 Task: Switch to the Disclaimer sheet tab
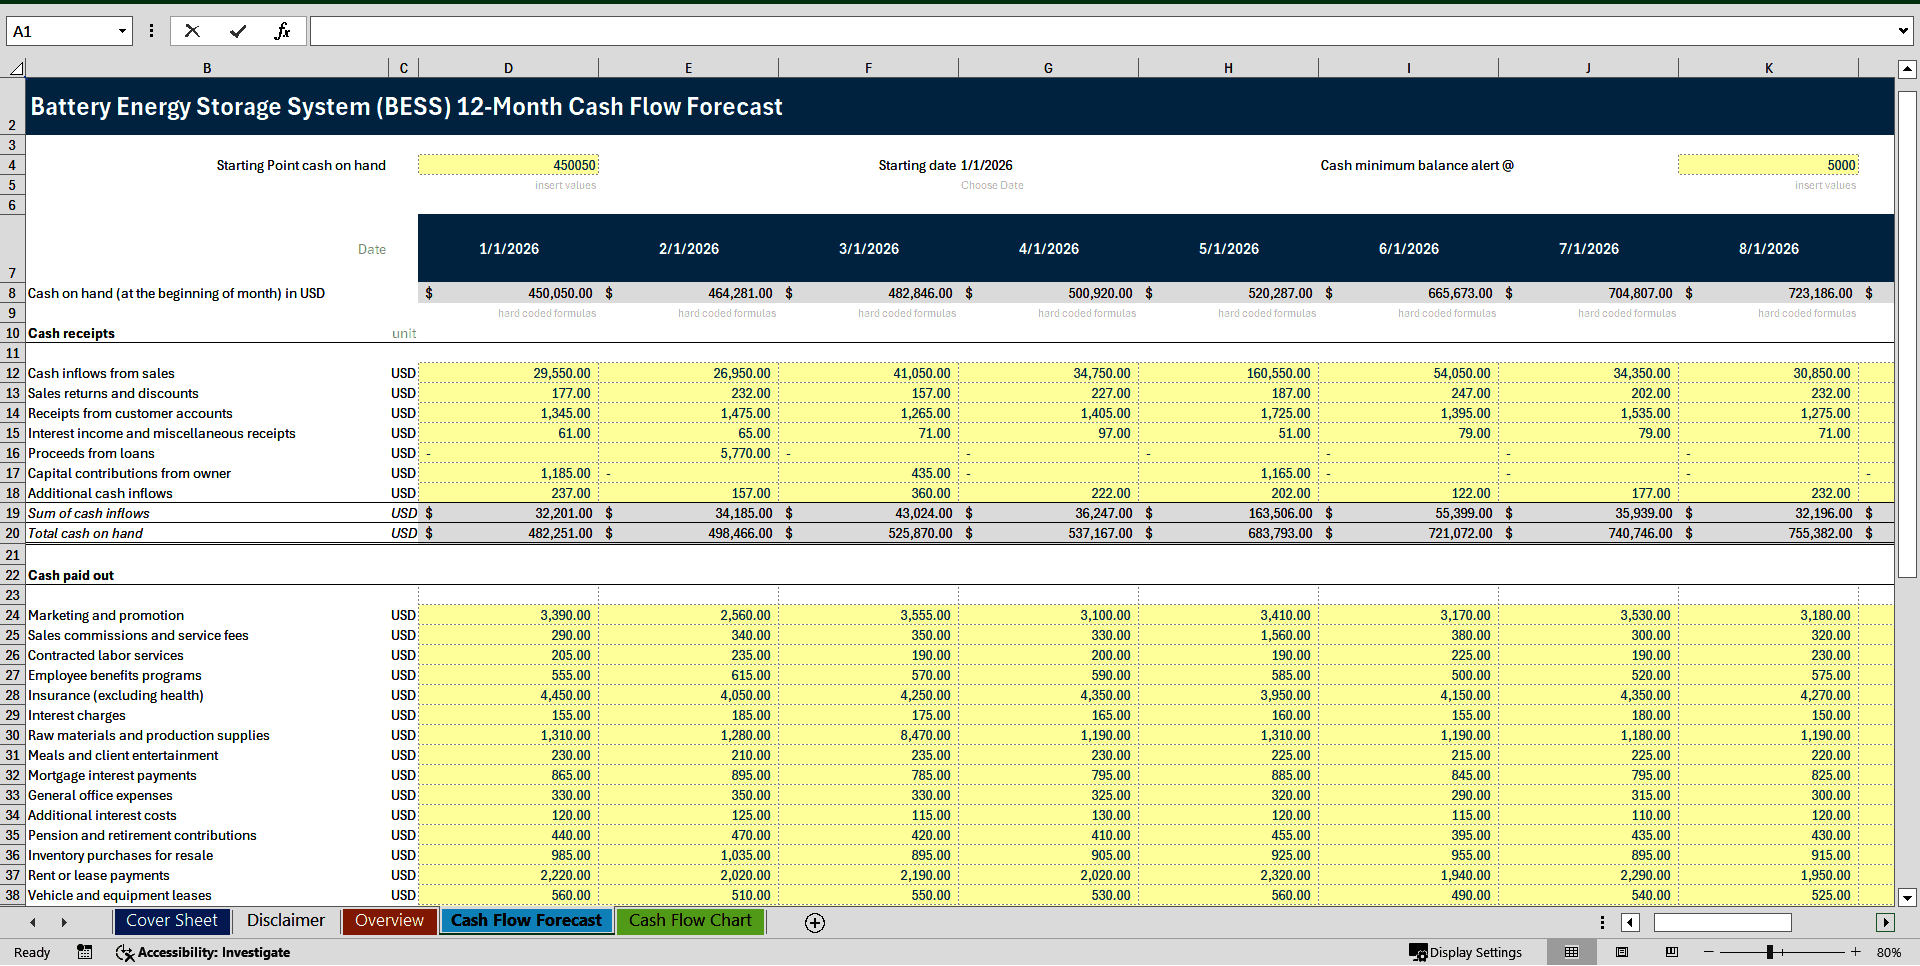pyautogui.click(x=286, y=920)
